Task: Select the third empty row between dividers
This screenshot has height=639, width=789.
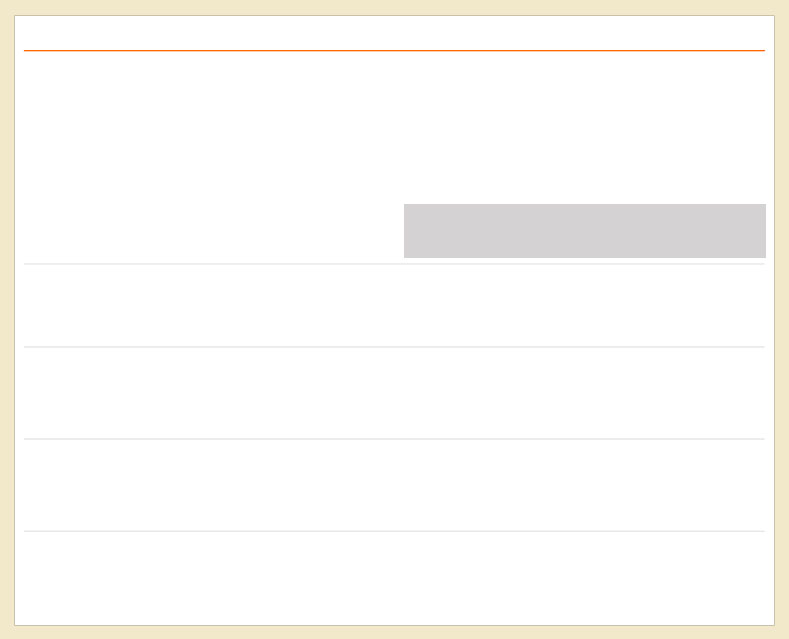Action: point(394,485)
